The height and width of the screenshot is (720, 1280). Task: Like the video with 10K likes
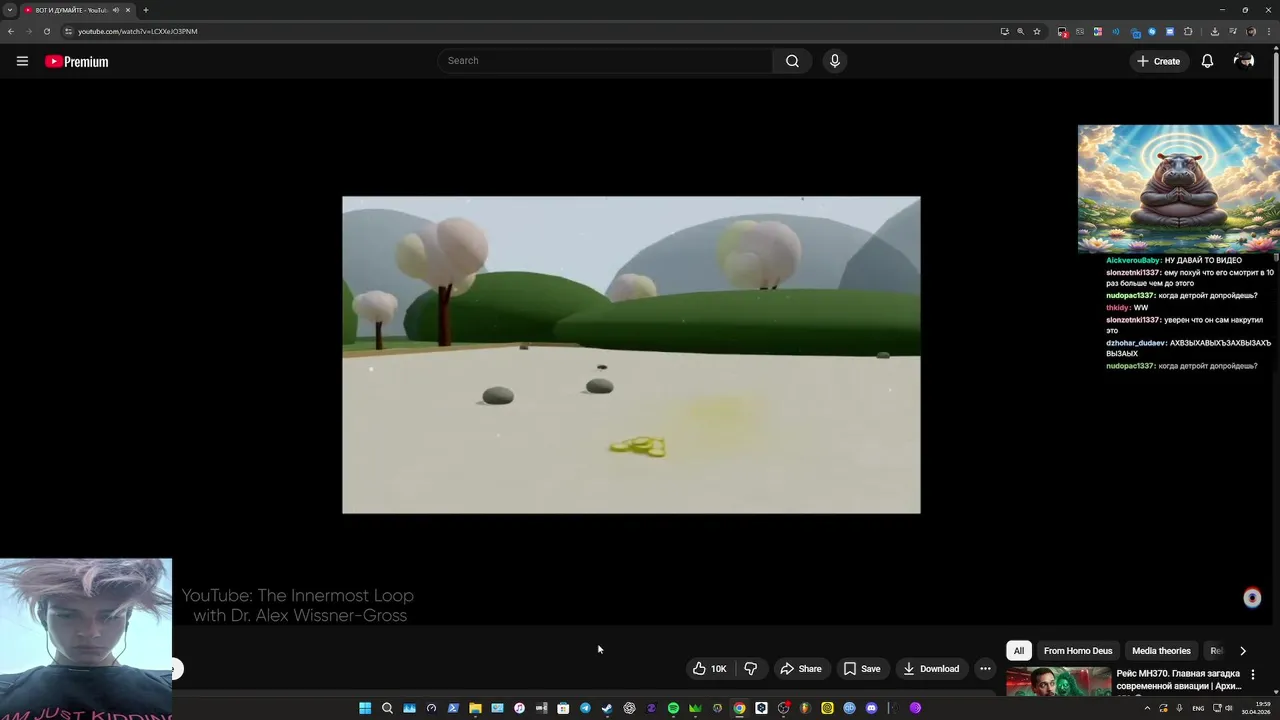[709, 669]
